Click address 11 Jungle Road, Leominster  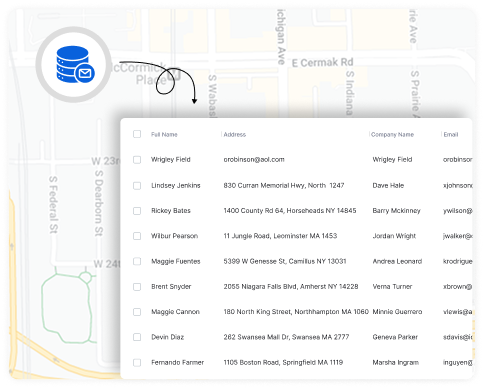[x=280, y=236]
